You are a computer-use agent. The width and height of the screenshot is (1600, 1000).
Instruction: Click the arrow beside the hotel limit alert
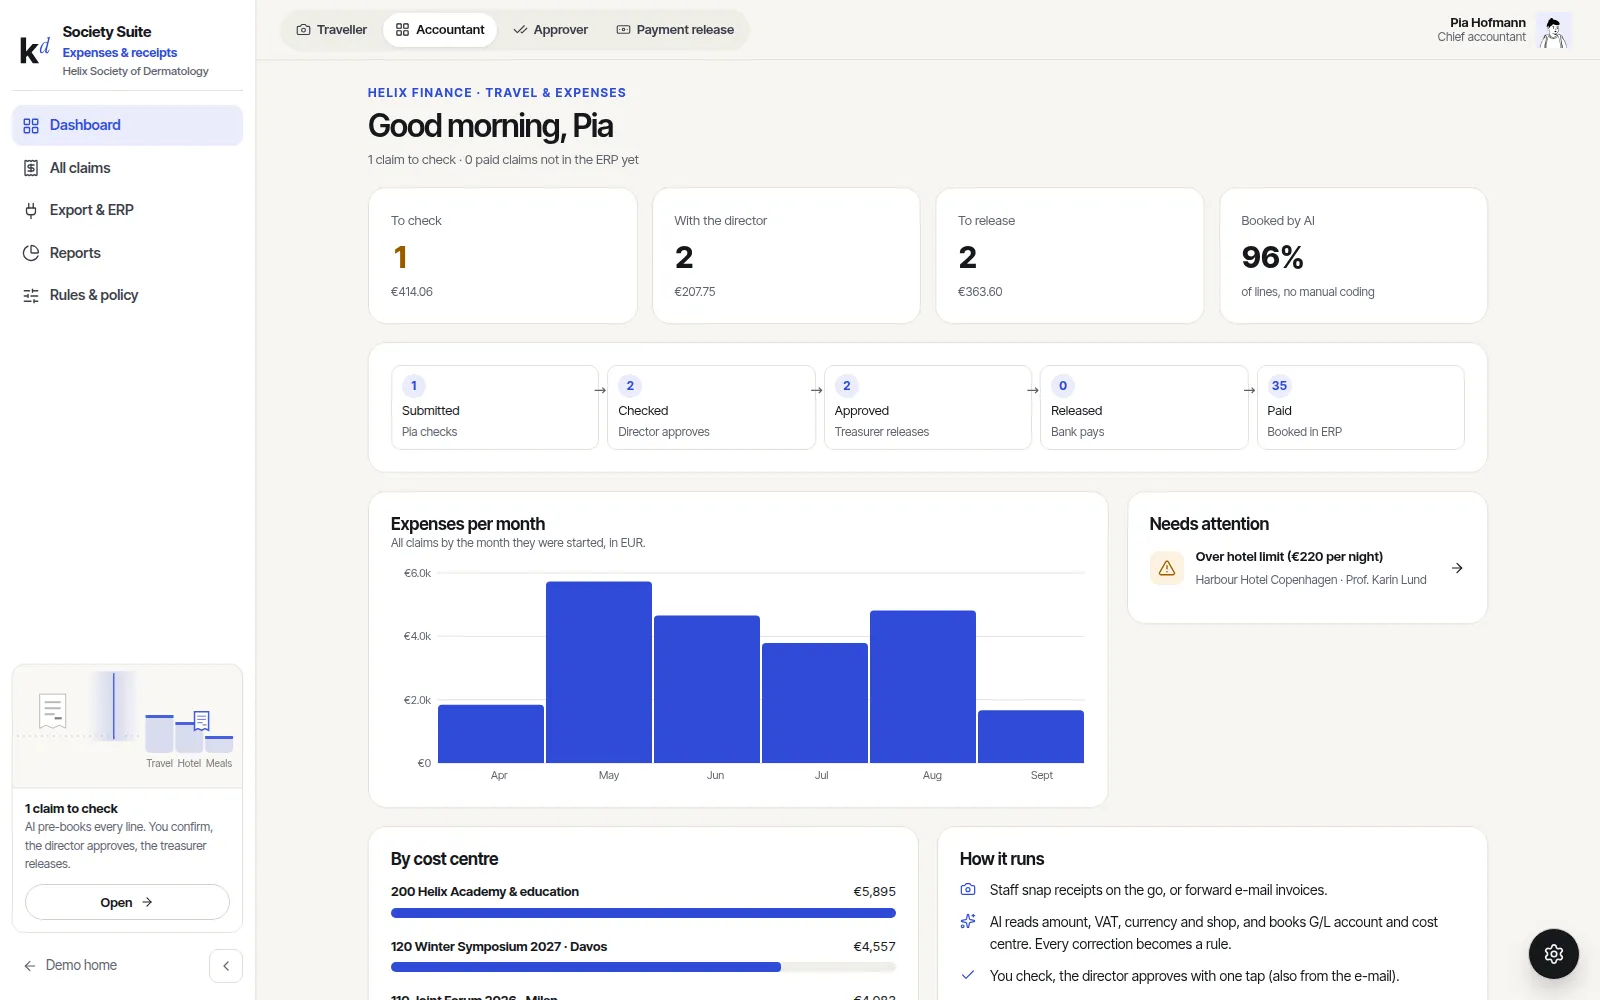(x=1457, y=568)
